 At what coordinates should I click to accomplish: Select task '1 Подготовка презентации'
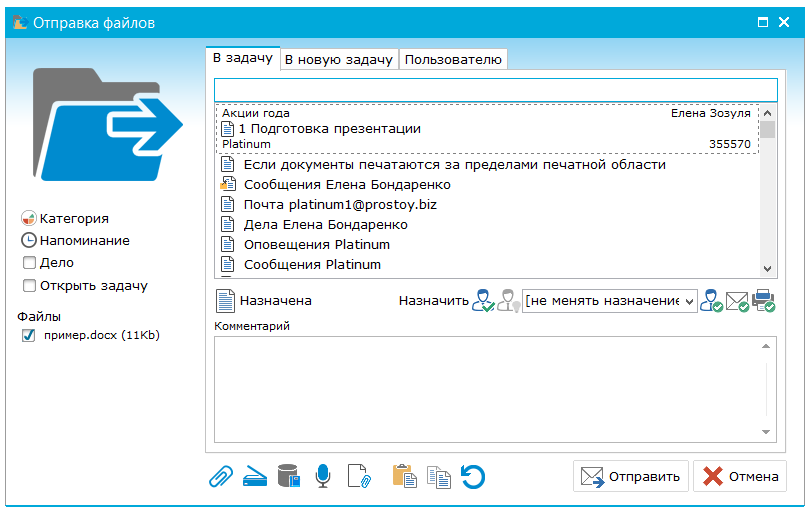[x=487, y=129]
